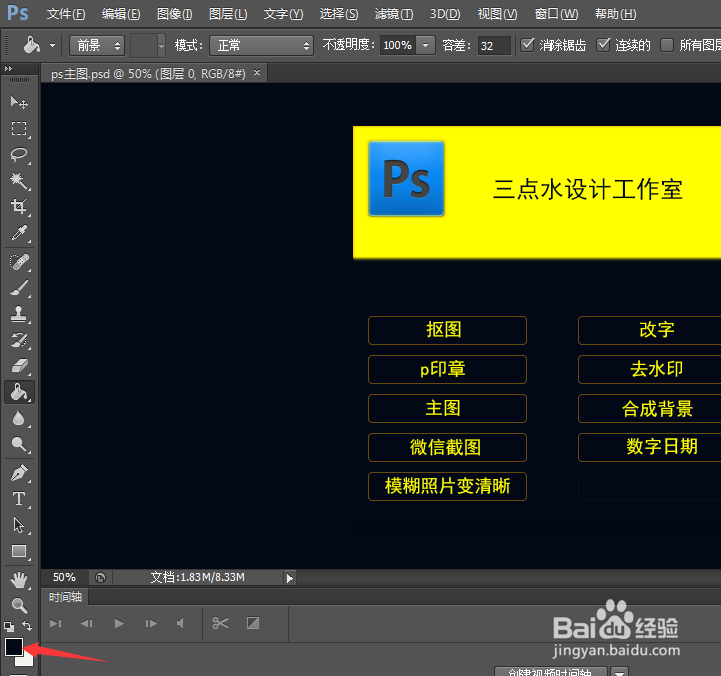
Task: Select the Horizontal Type tool
Action: (19, 499)
